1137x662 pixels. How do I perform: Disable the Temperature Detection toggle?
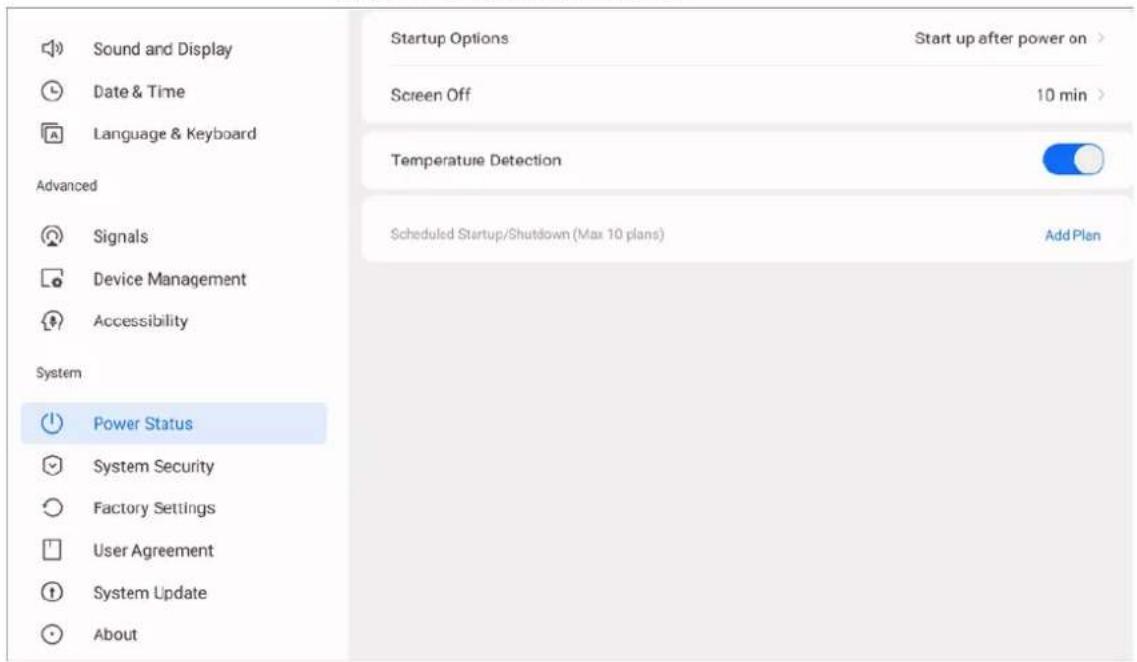1073,160
